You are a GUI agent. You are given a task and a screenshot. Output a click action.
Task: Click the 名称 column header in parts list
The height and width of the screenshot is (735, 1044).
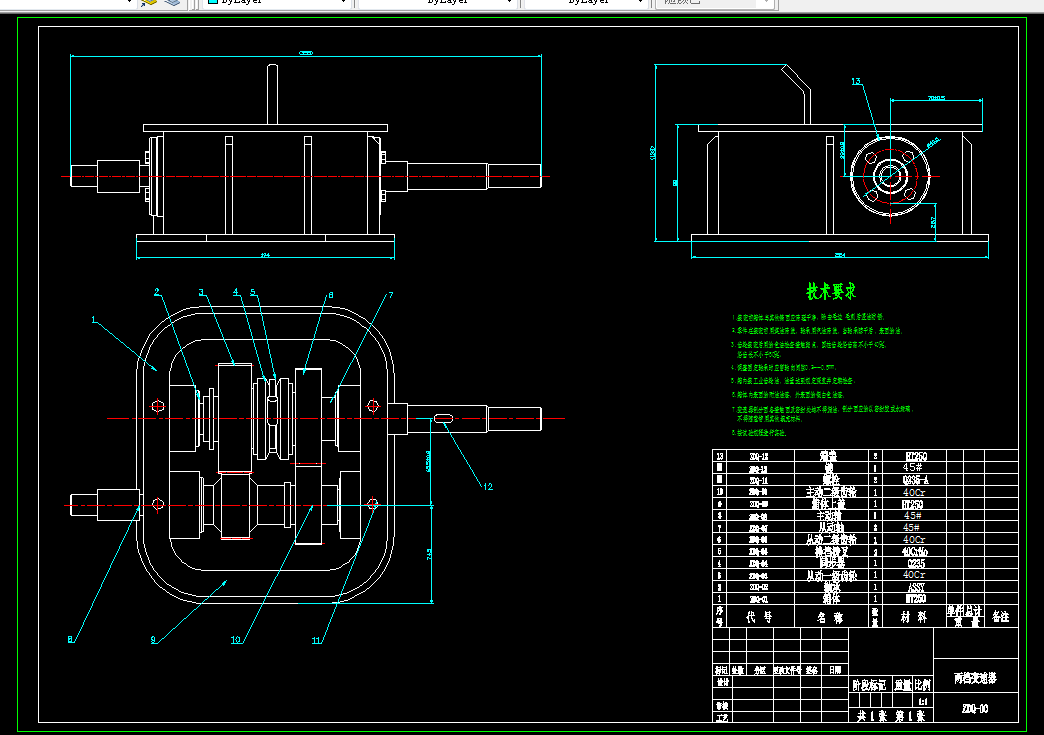[x=830, y=617]
